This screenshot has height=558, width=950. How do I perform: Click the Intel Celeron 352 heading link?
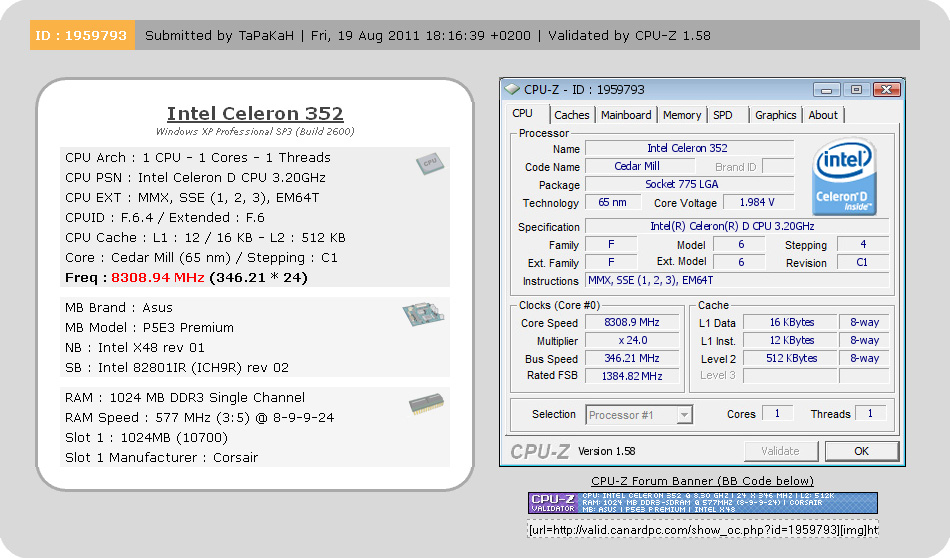(x=255, y=113)
